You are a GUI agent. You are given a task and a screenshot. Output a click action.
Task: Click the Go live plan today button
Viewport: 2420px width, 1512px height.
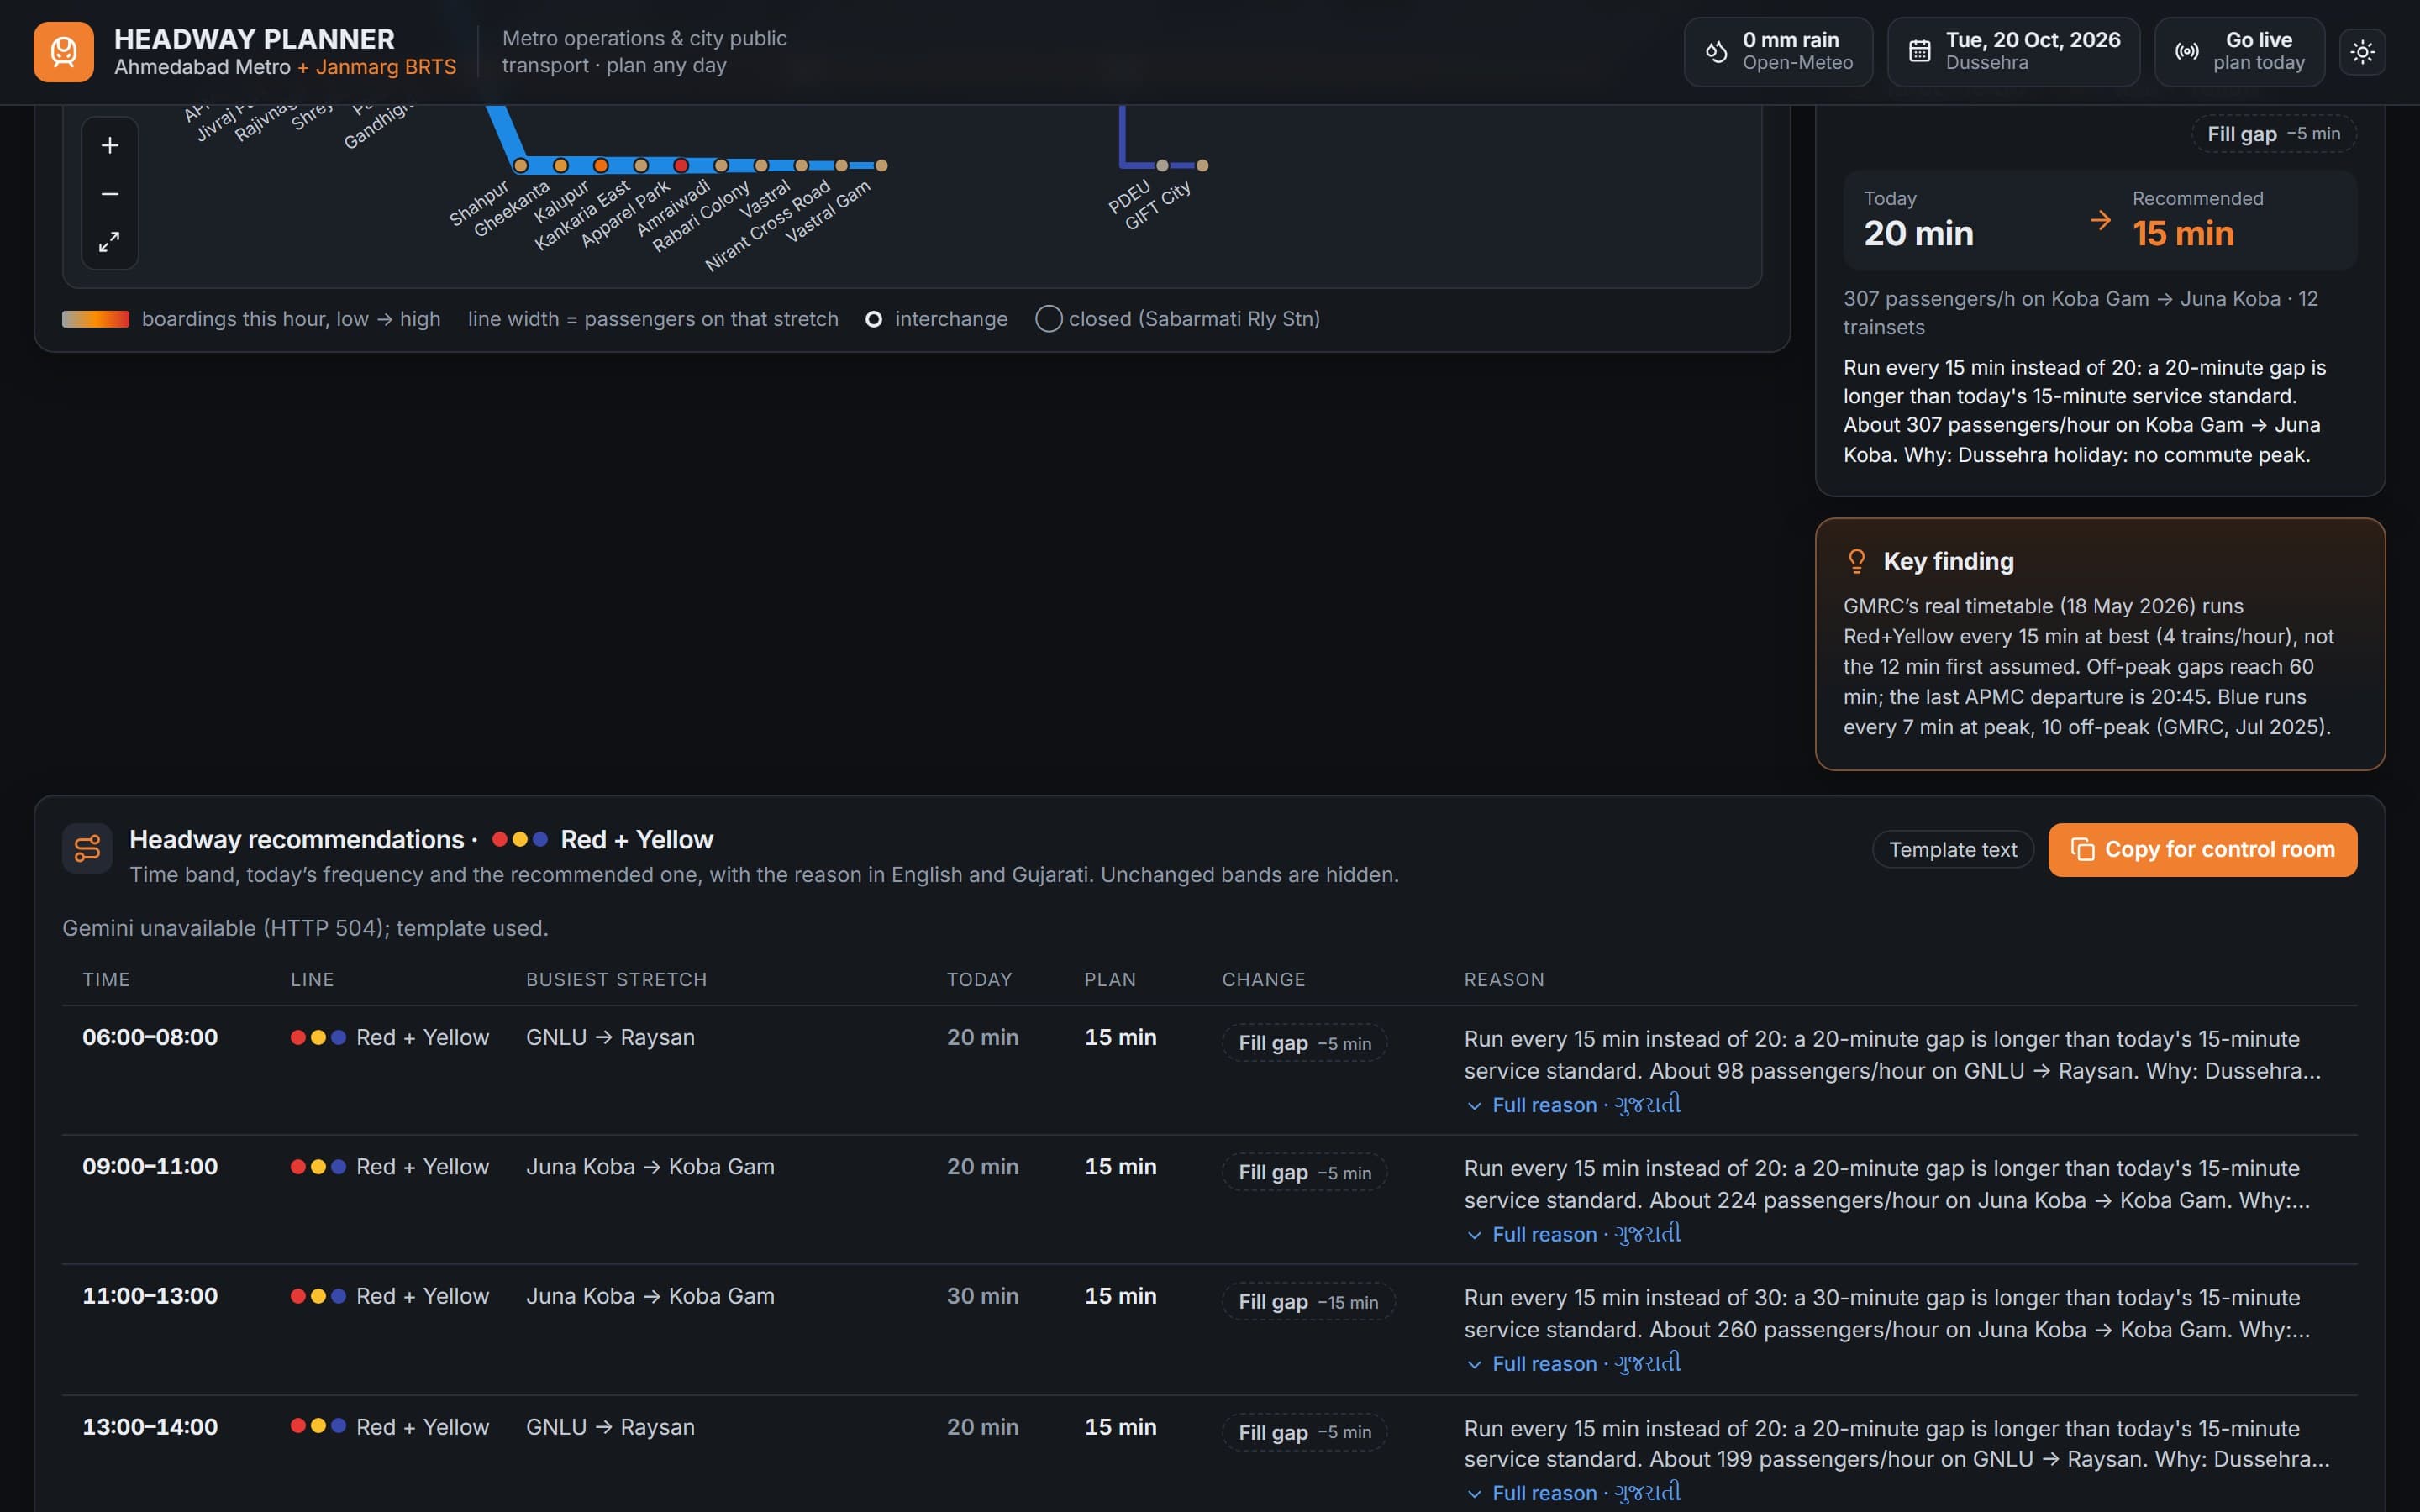(x=2239, y=52)
